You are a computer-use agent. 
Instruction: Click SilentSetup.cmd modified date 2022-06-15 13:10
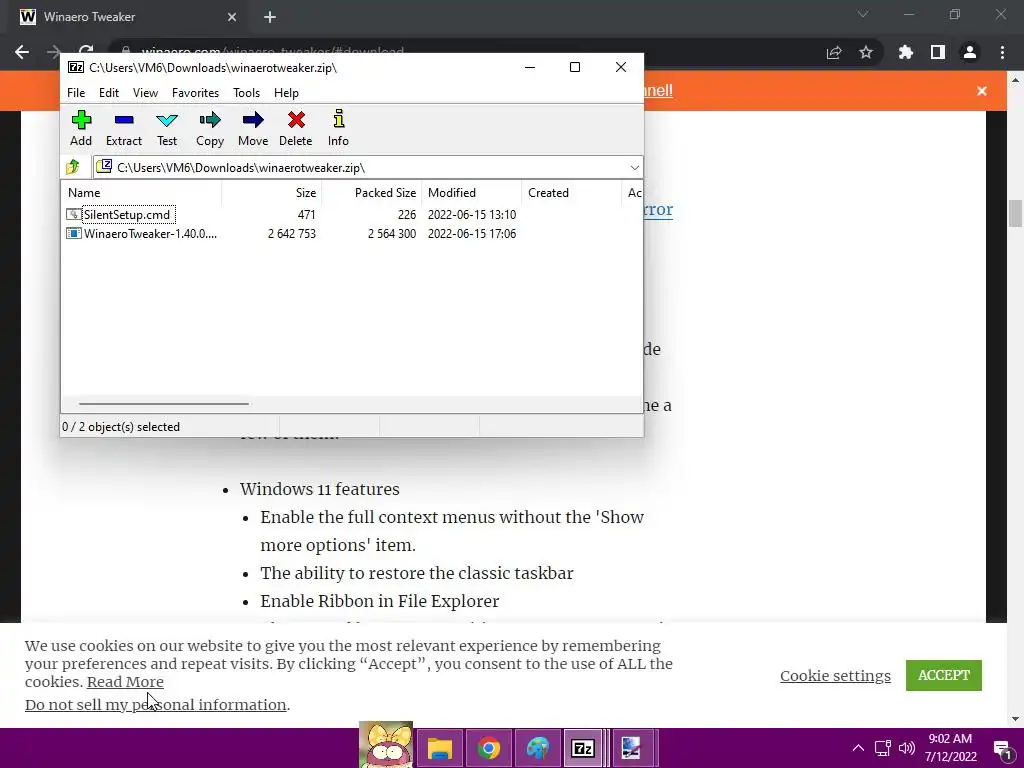point(472,214)
